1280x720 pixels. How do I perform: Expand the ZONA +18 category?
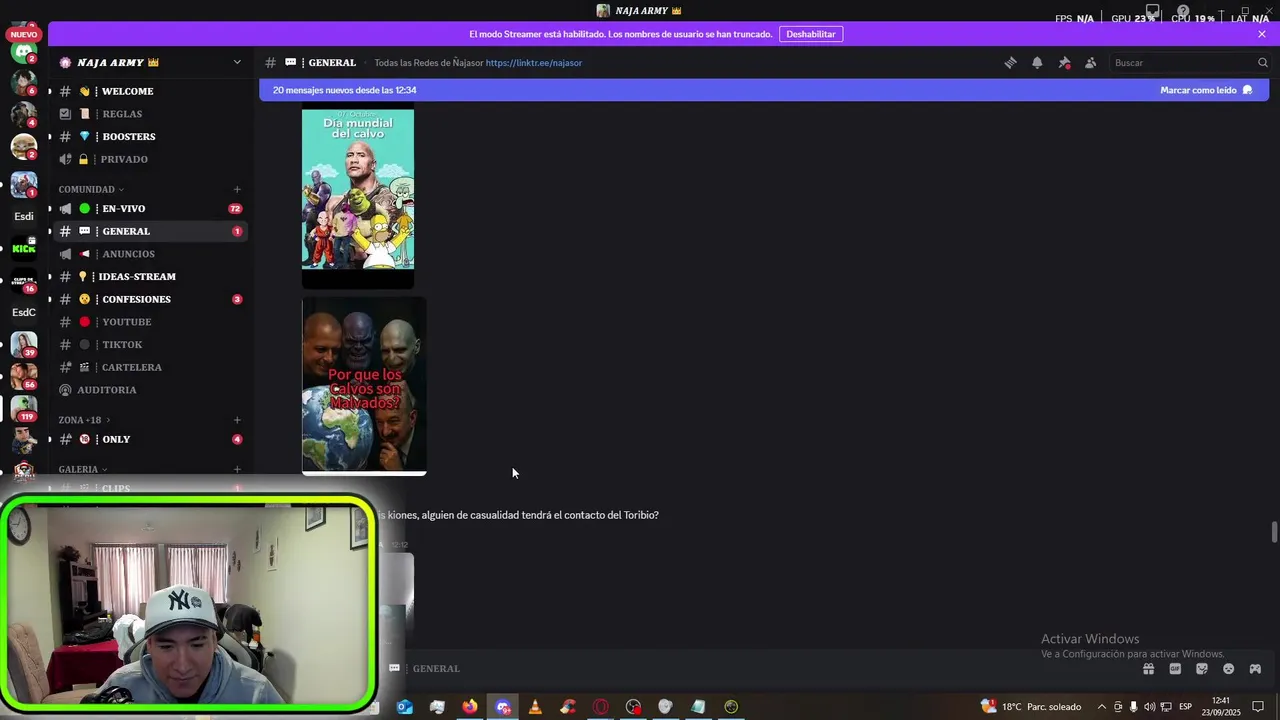pyautogui.click(x=84, y=420)
